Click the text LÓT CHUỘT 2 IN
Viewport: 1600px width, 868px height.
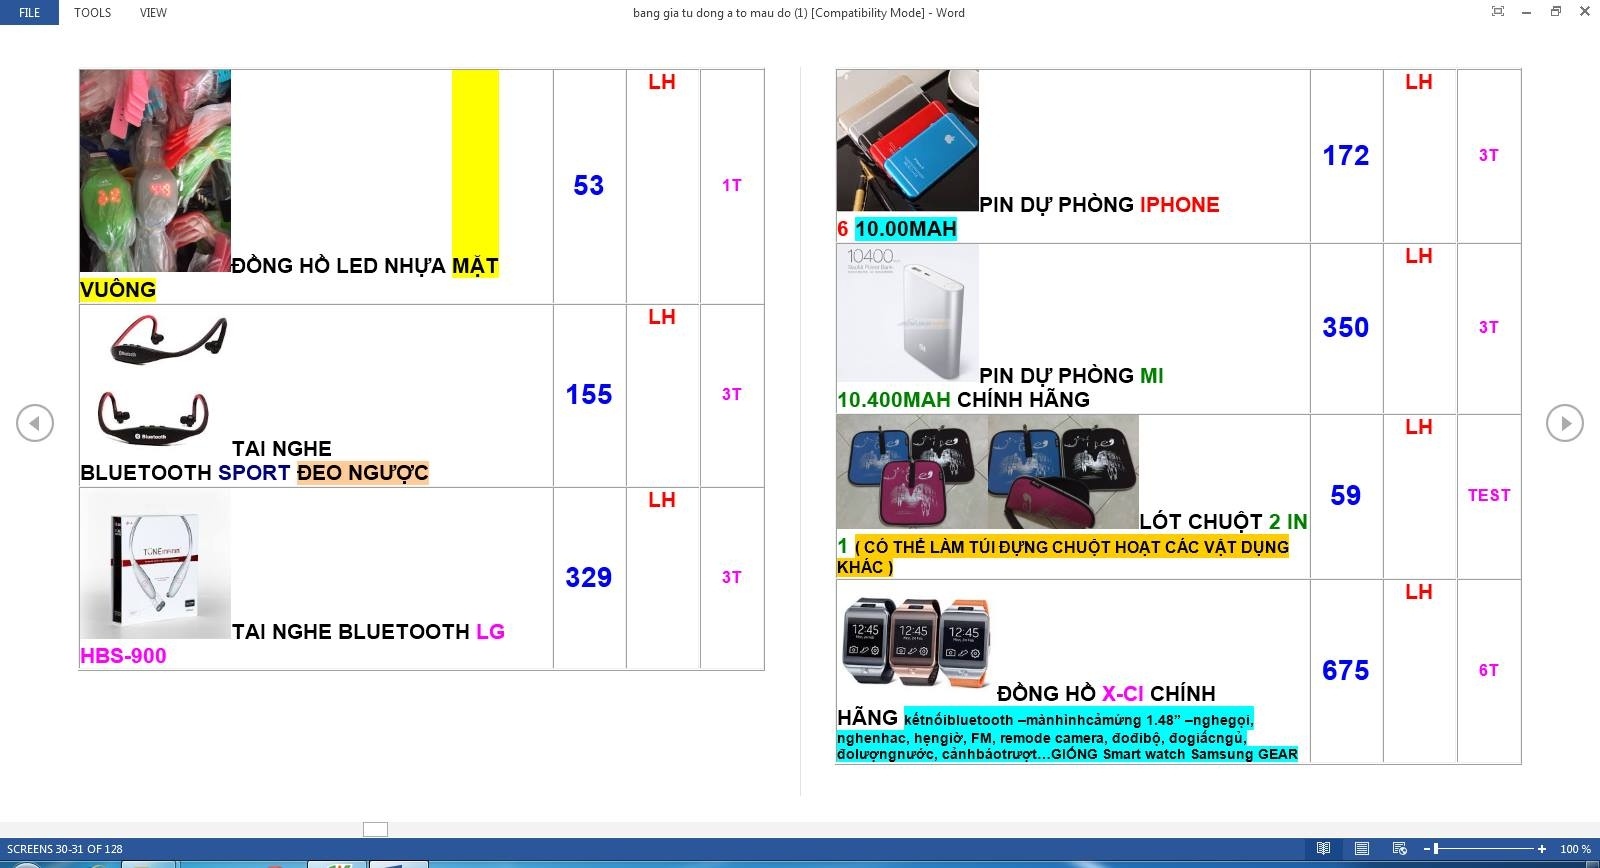[x=1223, y=522]
